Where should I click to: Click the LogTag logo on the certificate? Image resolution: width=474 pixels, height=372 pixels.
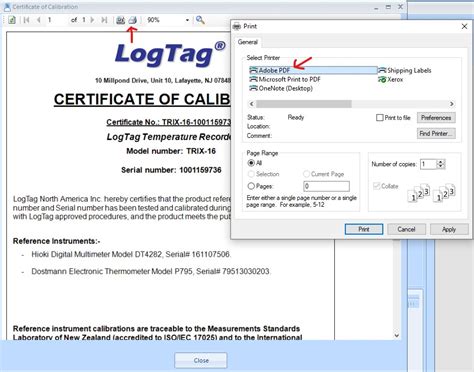(x=170, y=53)
